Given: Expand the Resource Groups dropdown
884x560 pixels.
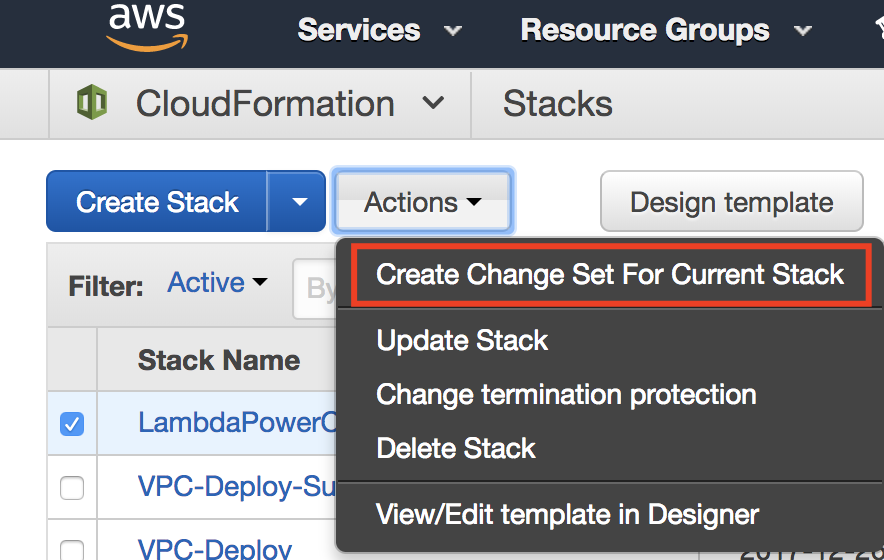Looking at the screenshot, I should [x=665, y=30].
